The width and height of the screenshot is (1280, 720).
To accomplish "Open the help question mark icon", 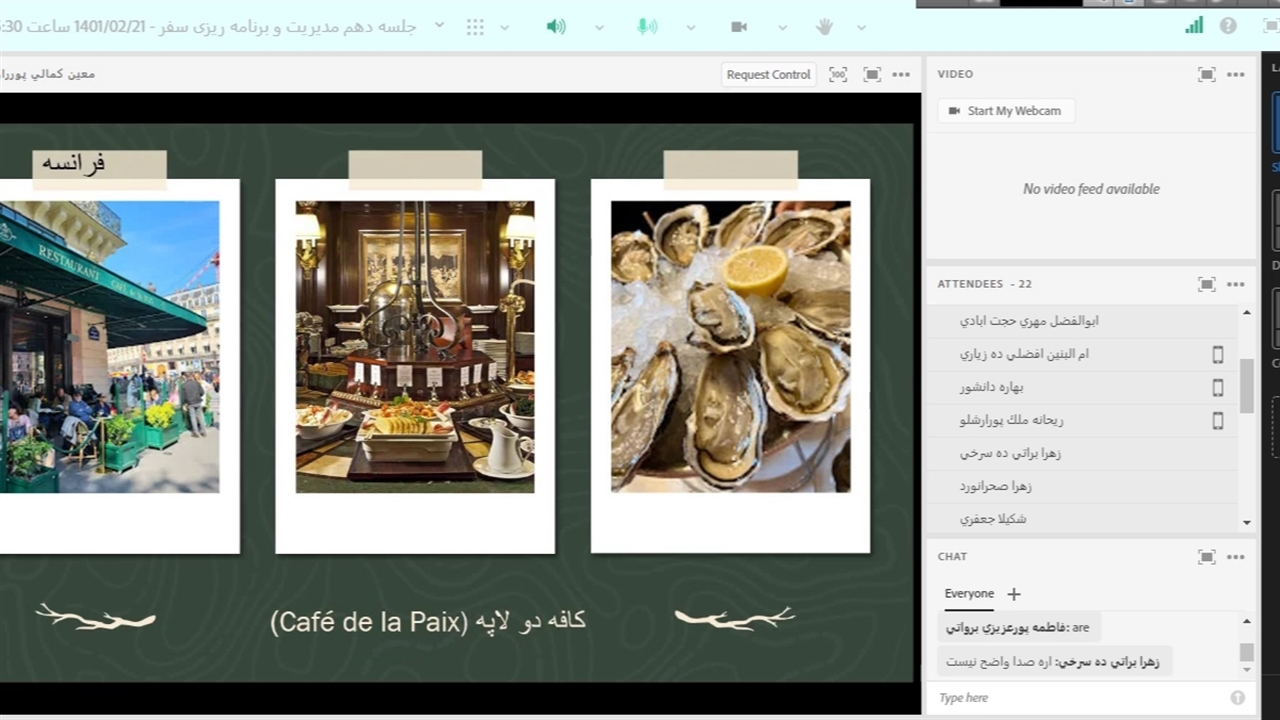I will tap(1228, 26).
